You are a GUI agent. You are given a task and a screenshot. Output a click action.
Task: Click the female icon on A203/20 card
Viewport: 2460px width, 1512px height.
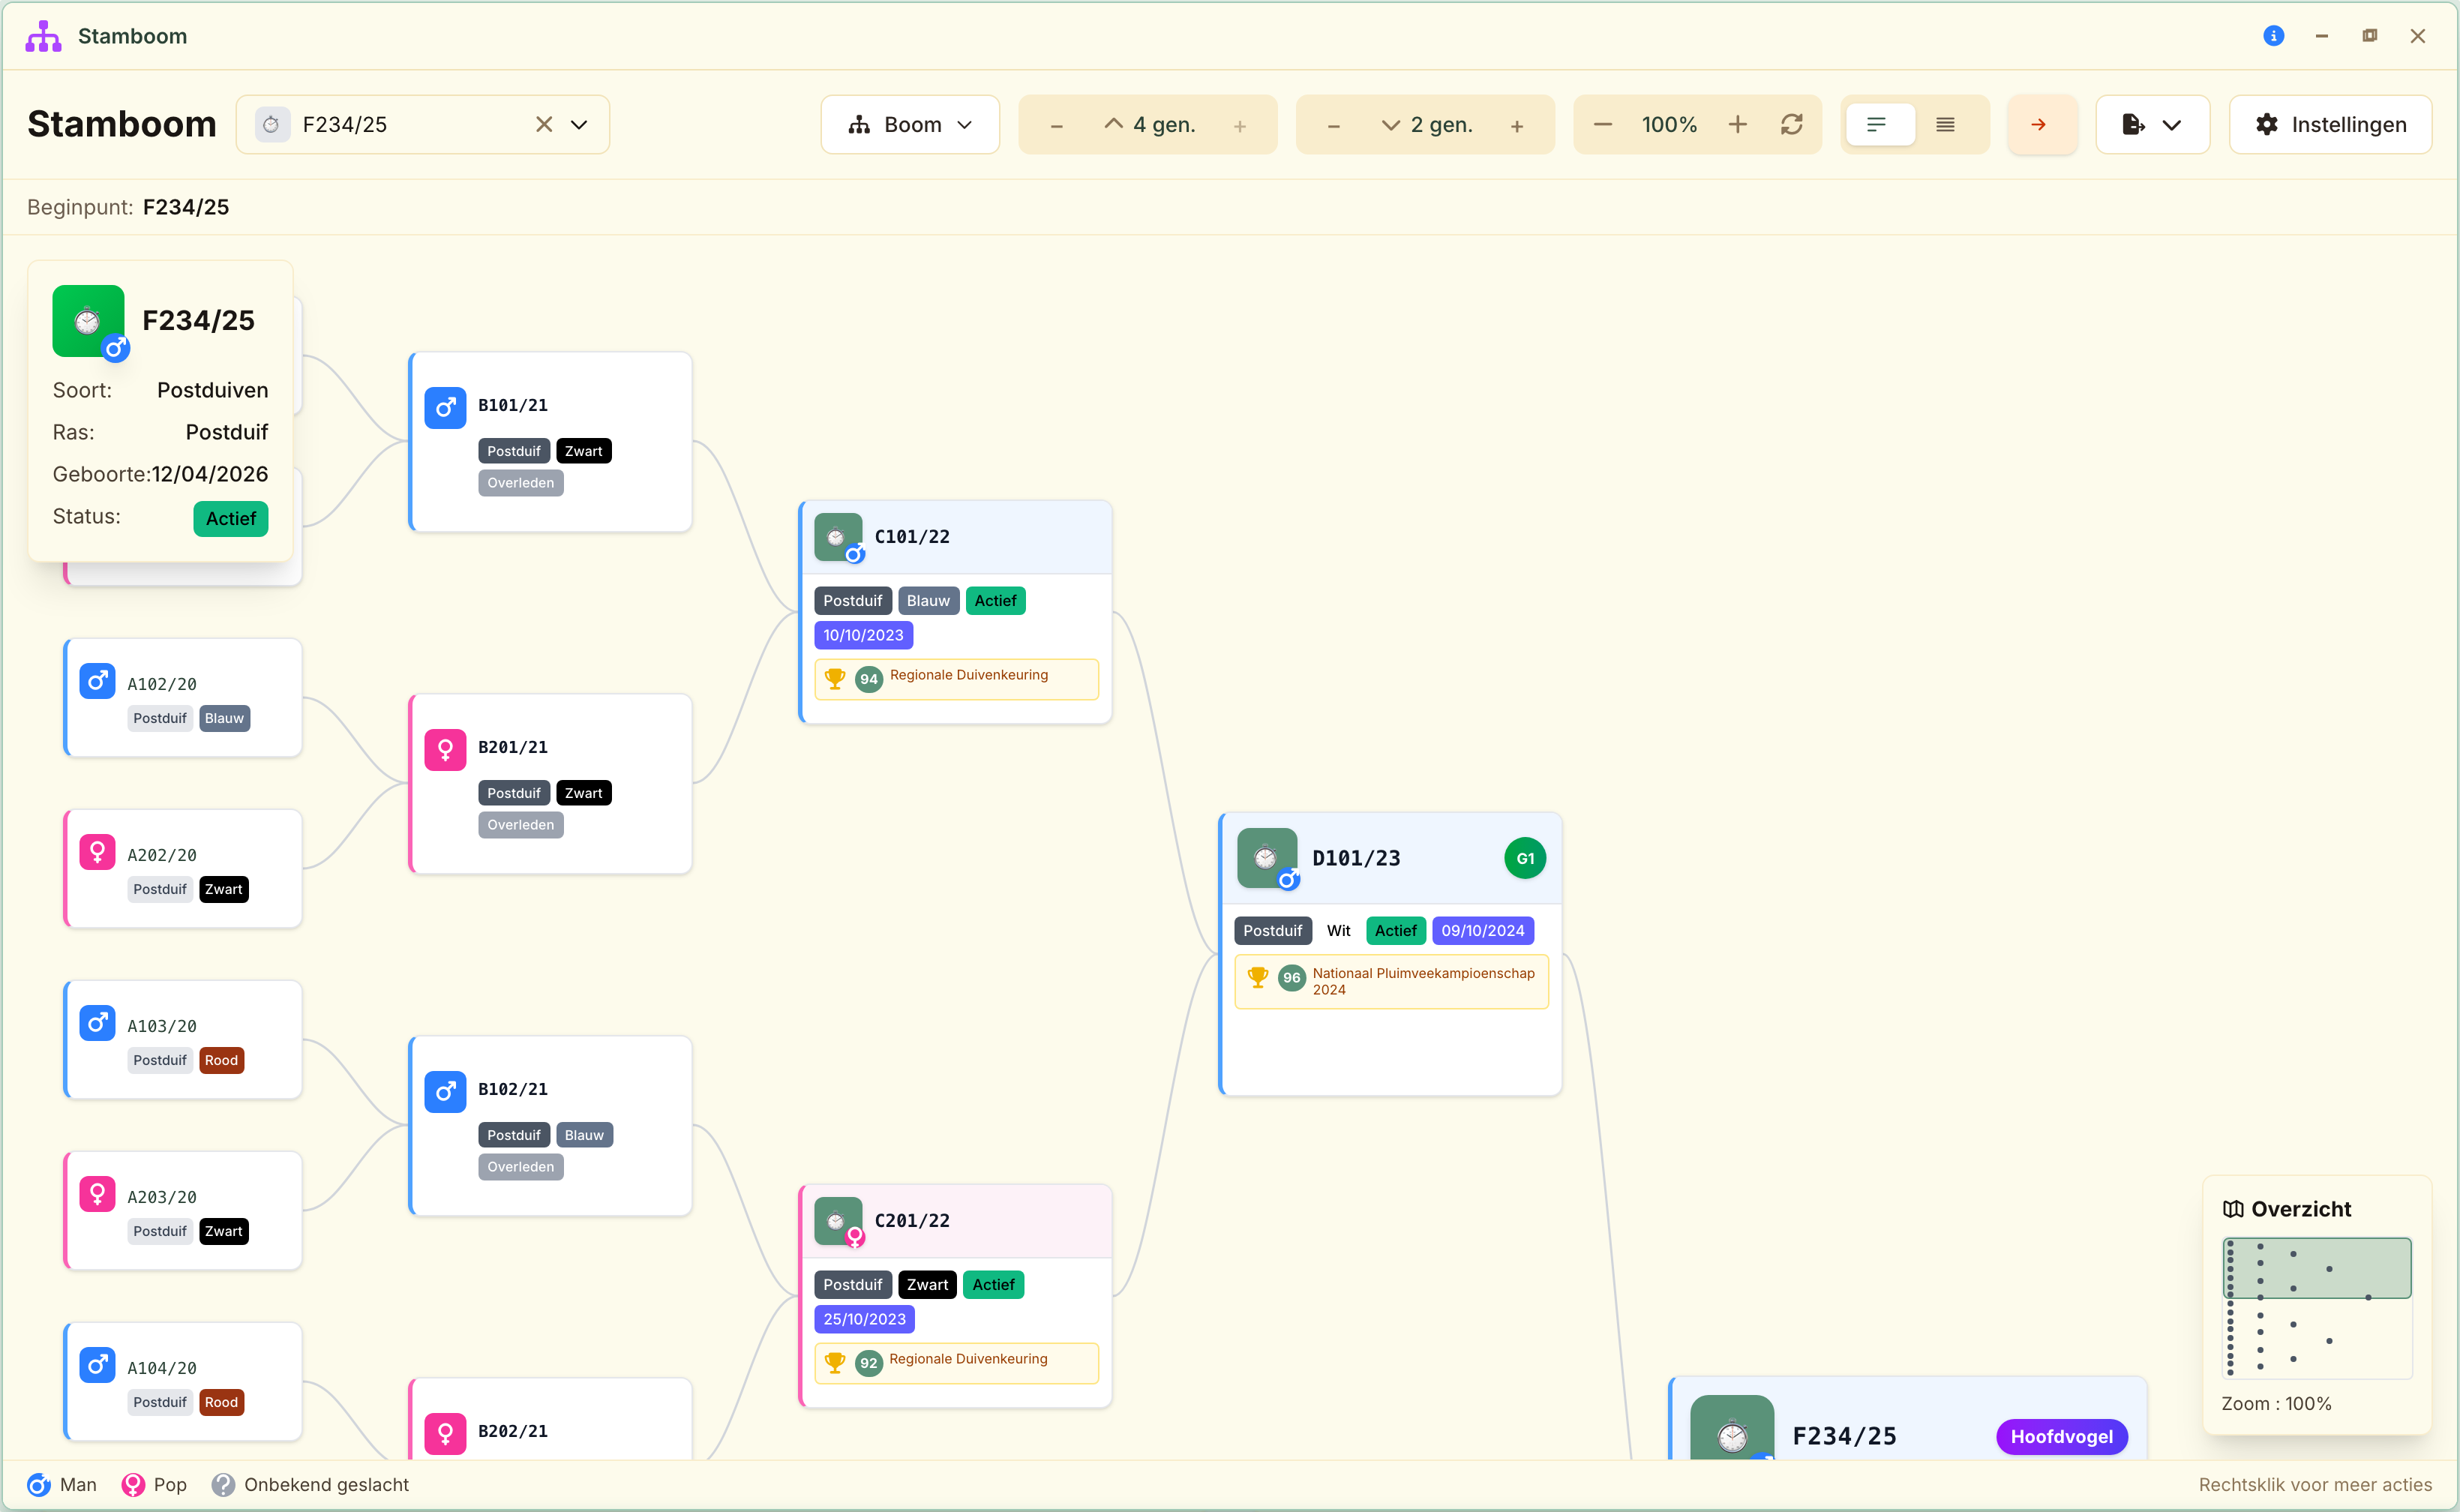[x=97, y=1194]
